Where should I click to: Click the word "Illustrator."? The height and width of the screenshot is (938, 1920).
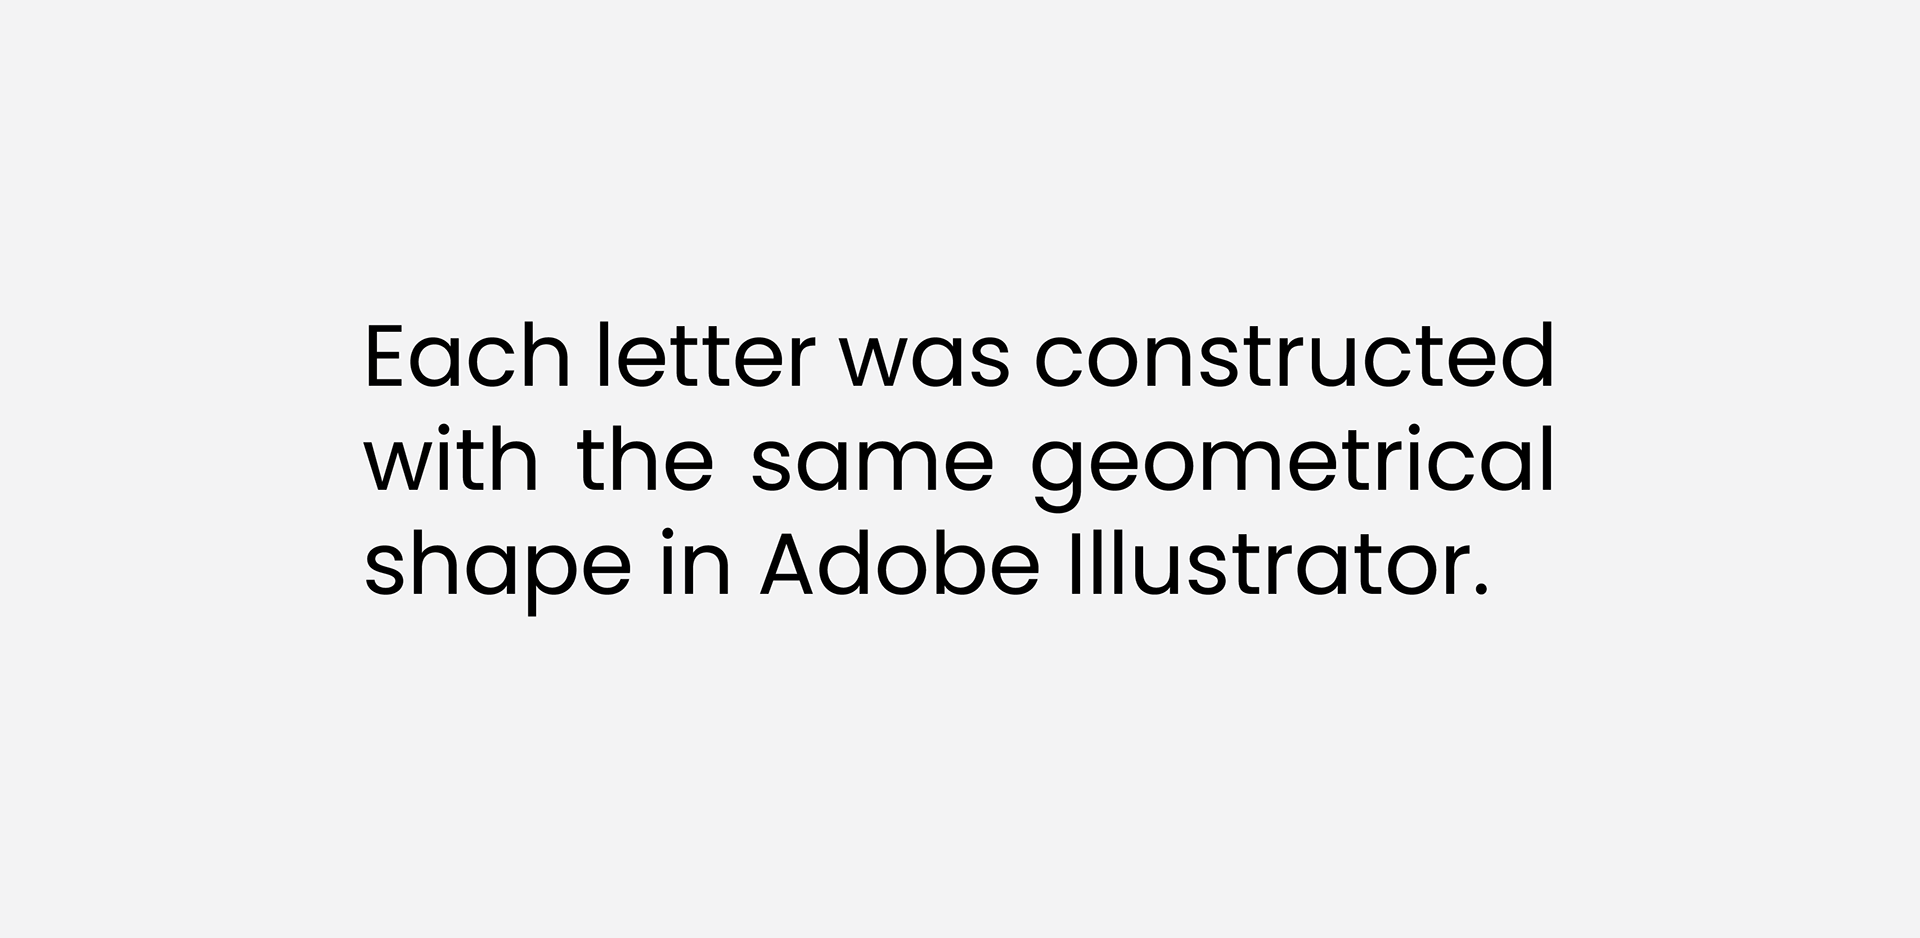click(x=1279, y=565)
